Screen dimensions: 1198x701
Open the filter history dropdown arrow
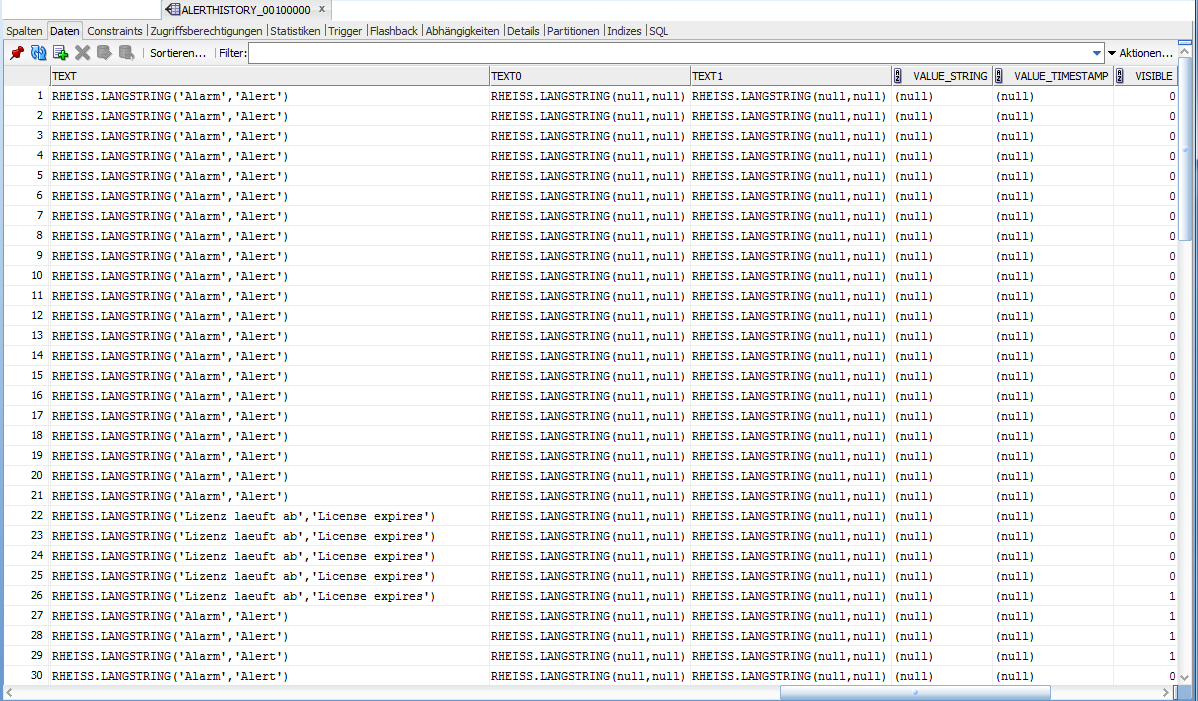pyautogui.click(x=1097, y=53)
